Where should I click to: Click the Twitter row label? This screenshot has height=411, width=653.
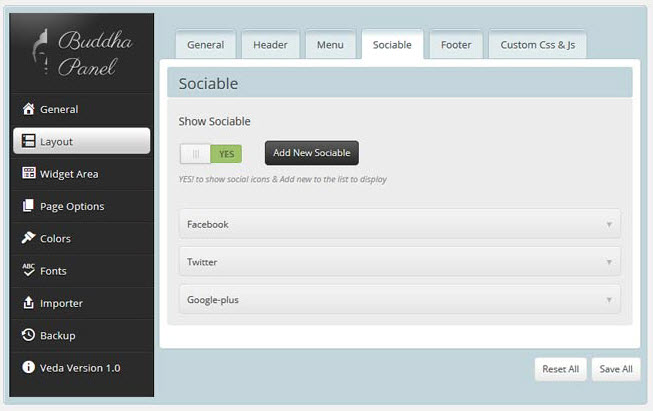[x=202, y=262]
